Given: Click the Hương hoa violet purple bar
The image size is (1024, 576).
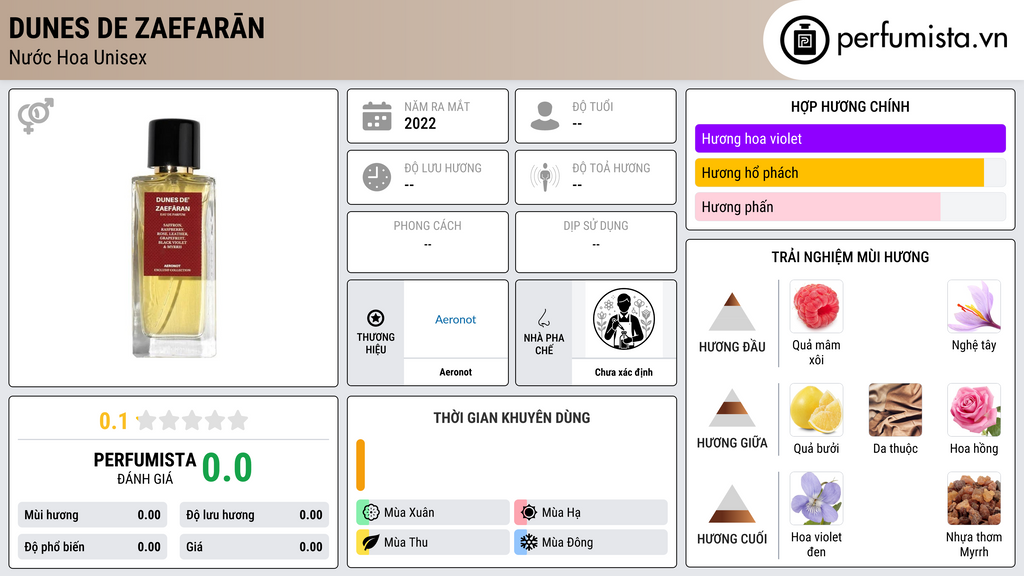Looking at the screenshot, I should coord(850,138).
